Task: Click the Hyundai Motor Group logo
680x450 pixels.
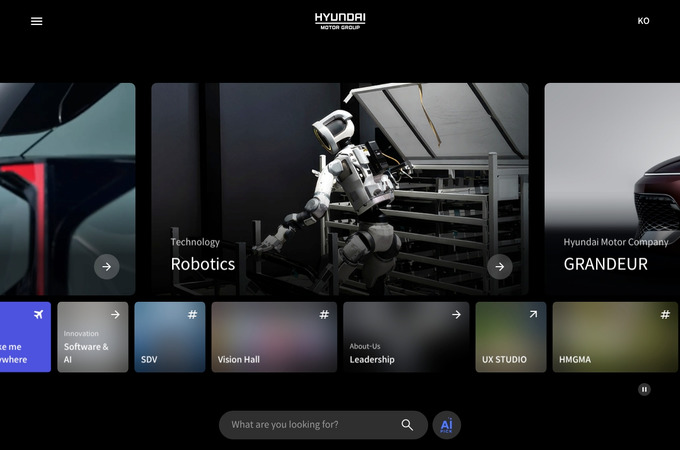Action: point(340,21)
